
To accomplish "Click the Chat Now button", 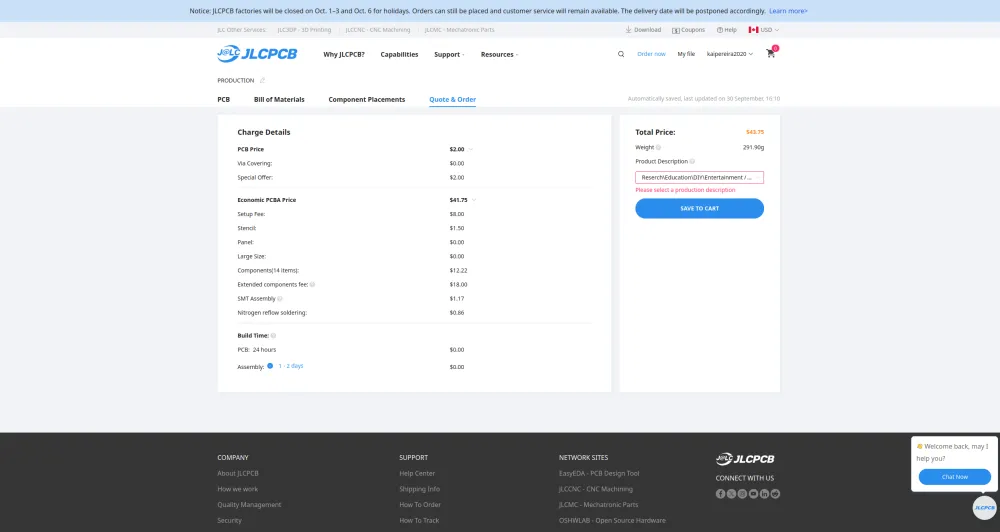I will [x=954, y=477].
